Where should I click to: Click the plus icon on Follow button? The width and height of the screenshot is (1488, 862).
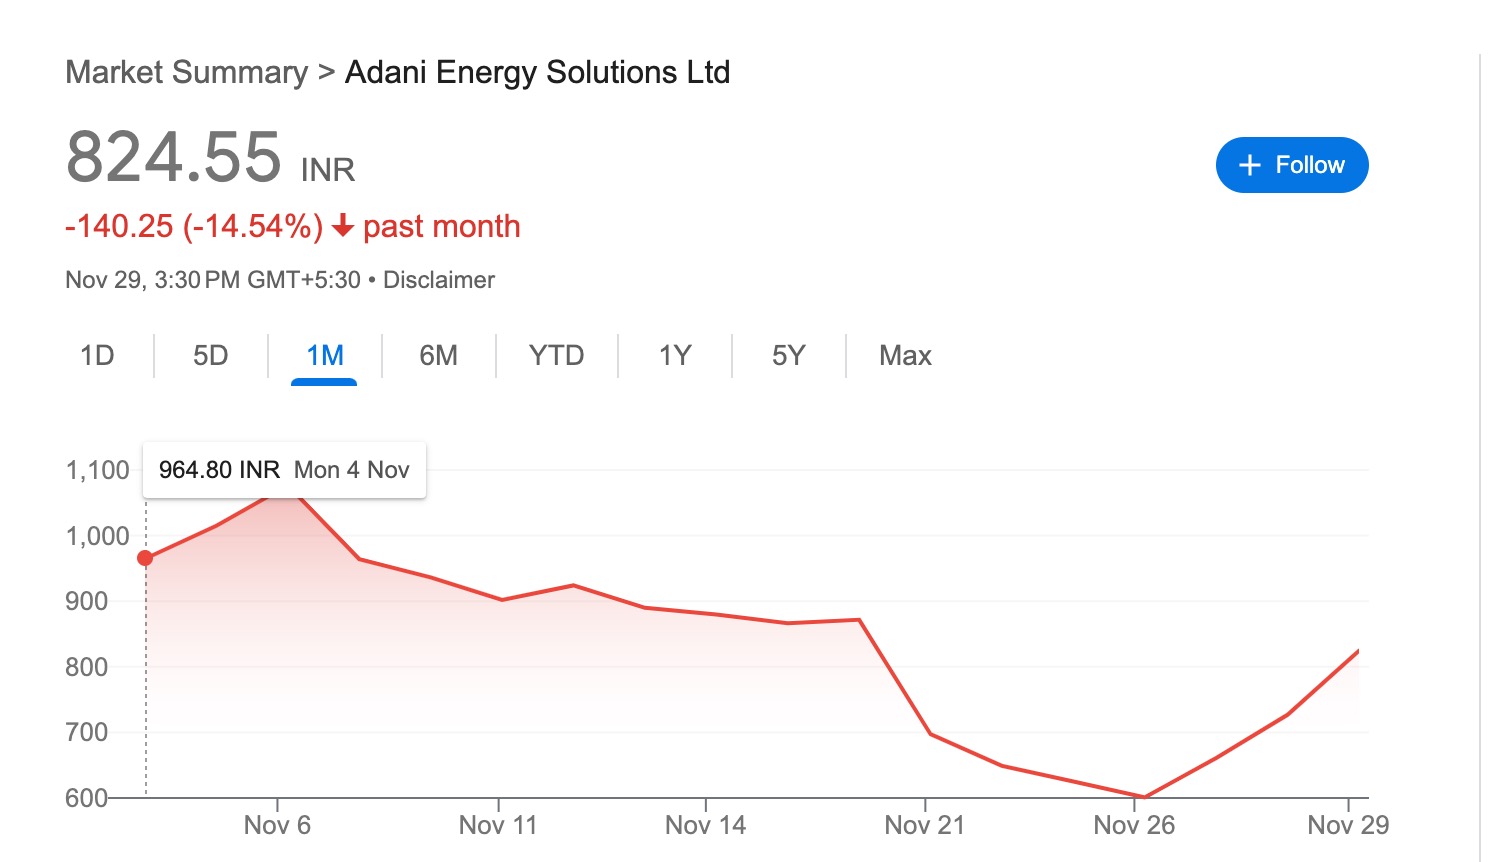point(1249,165)
